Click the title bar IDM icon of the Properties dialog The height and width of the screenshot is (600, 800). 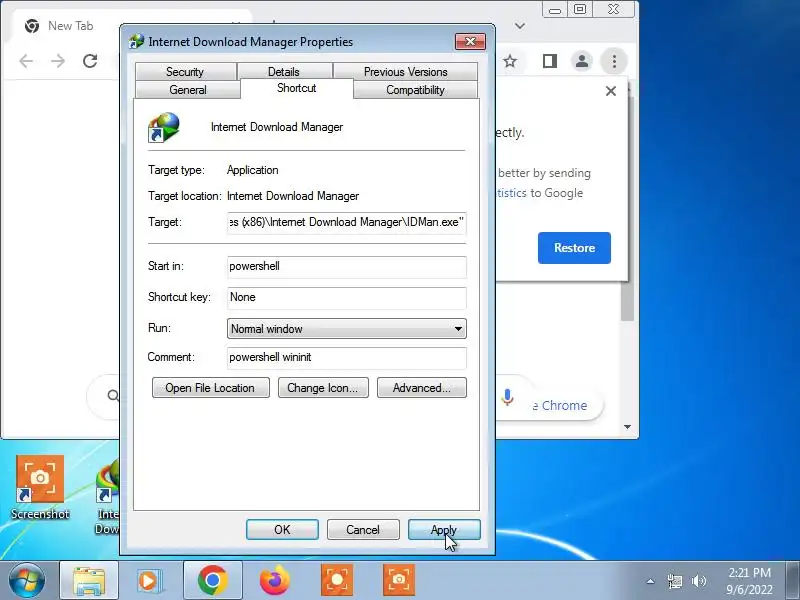pos(136,41)
